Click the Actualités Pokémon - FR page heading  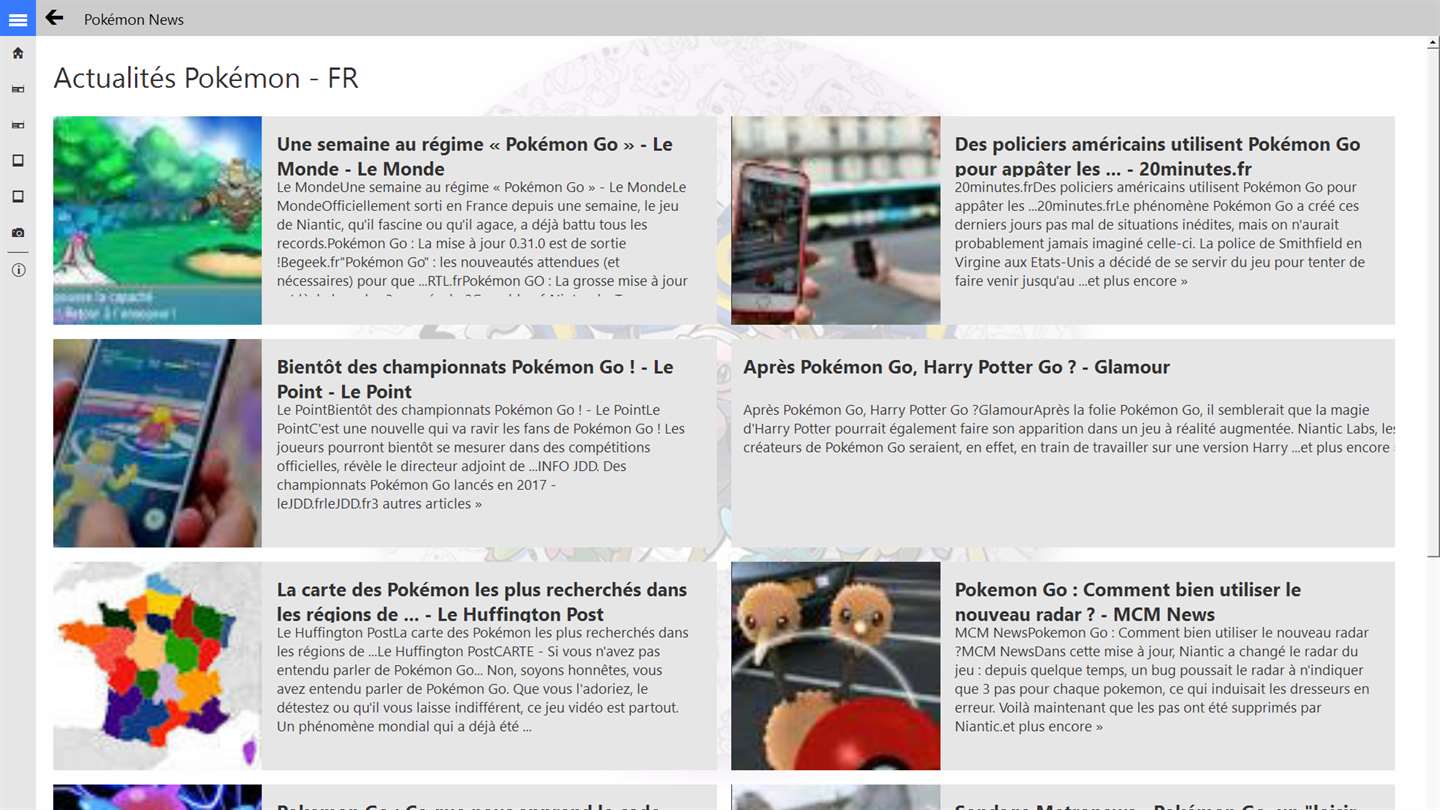[206, 78]
